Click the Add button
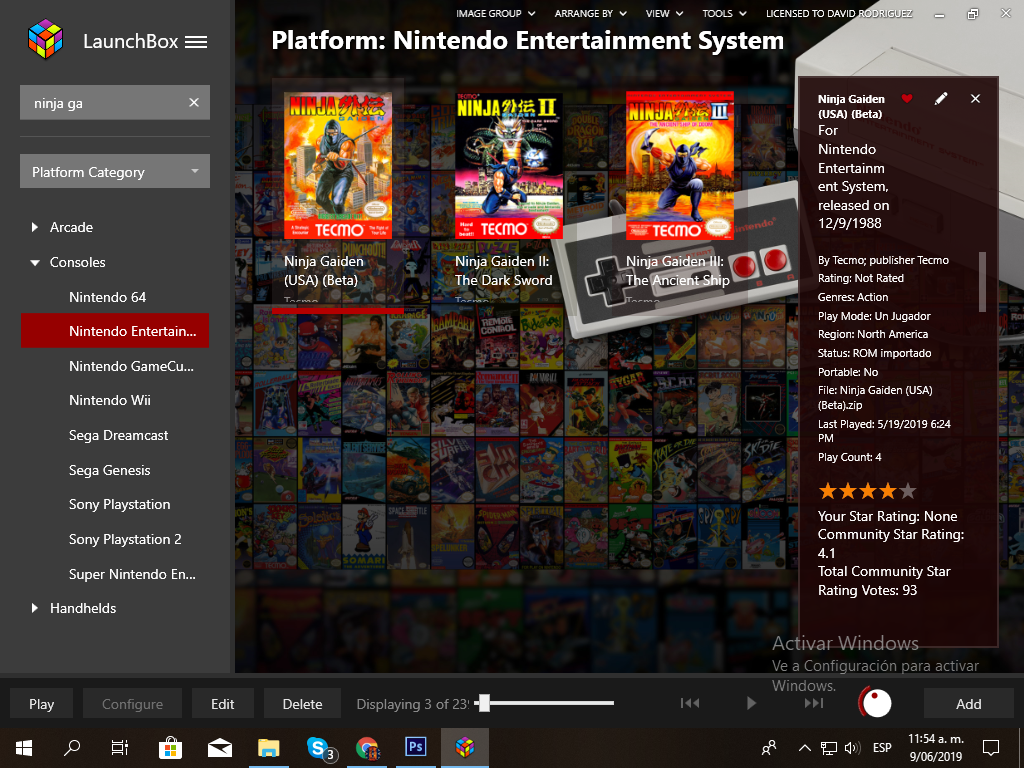The width and height of the screenshot is (1024, 768). pyautogui.click(x=968, y=704)
